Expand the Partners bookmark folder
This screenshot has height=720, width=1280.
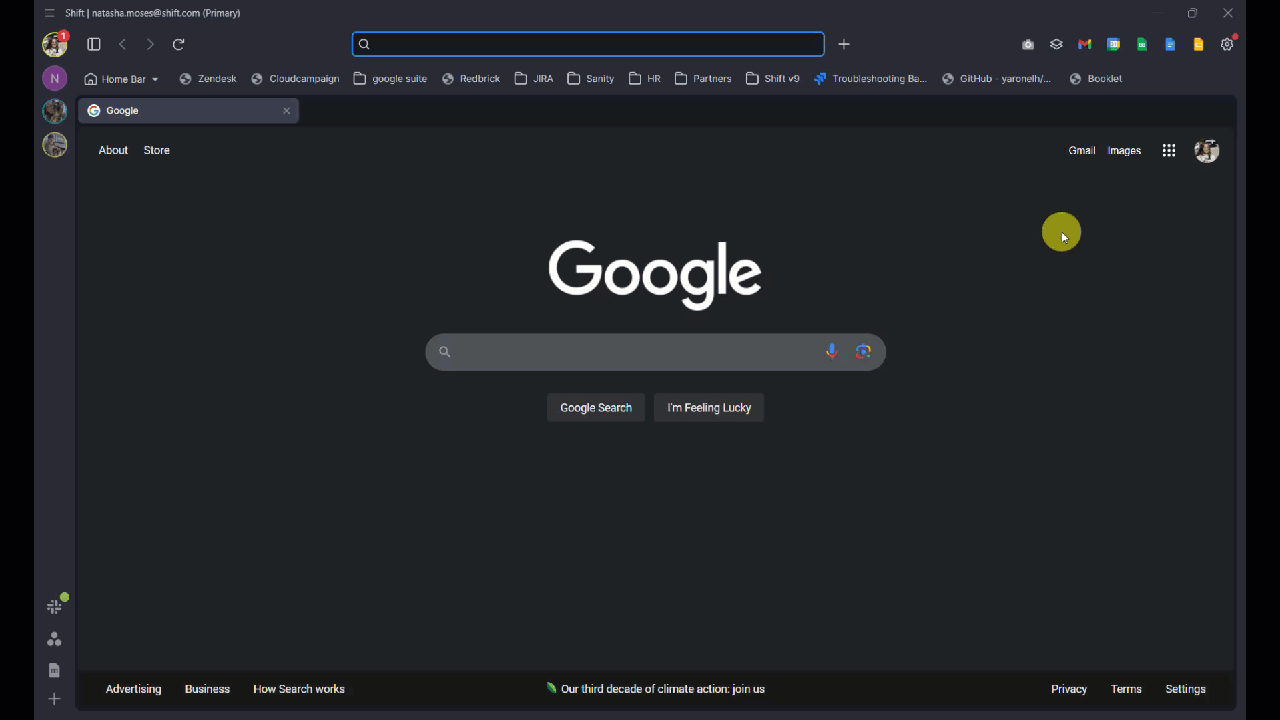(x=703, y=79)
